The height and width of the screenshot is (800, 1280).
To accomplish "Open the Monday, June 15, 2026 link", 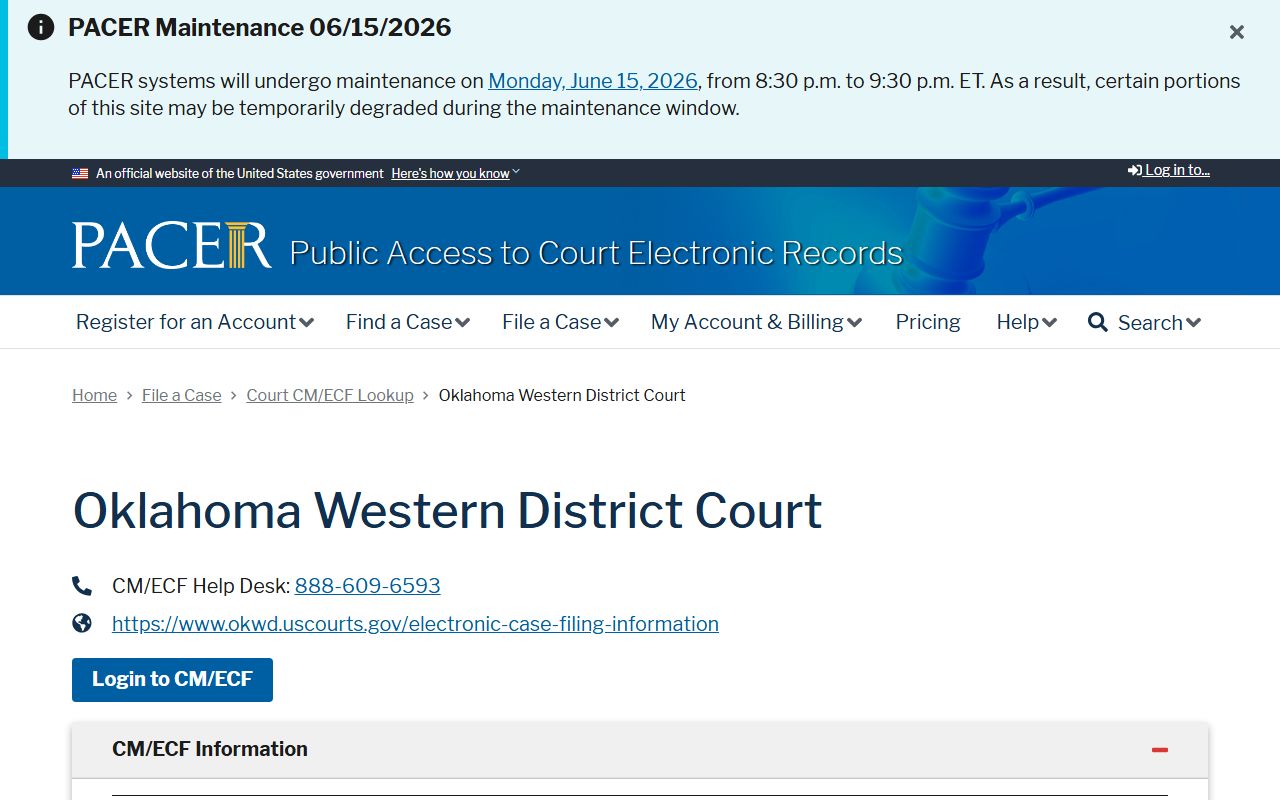I will pos(593,81).
